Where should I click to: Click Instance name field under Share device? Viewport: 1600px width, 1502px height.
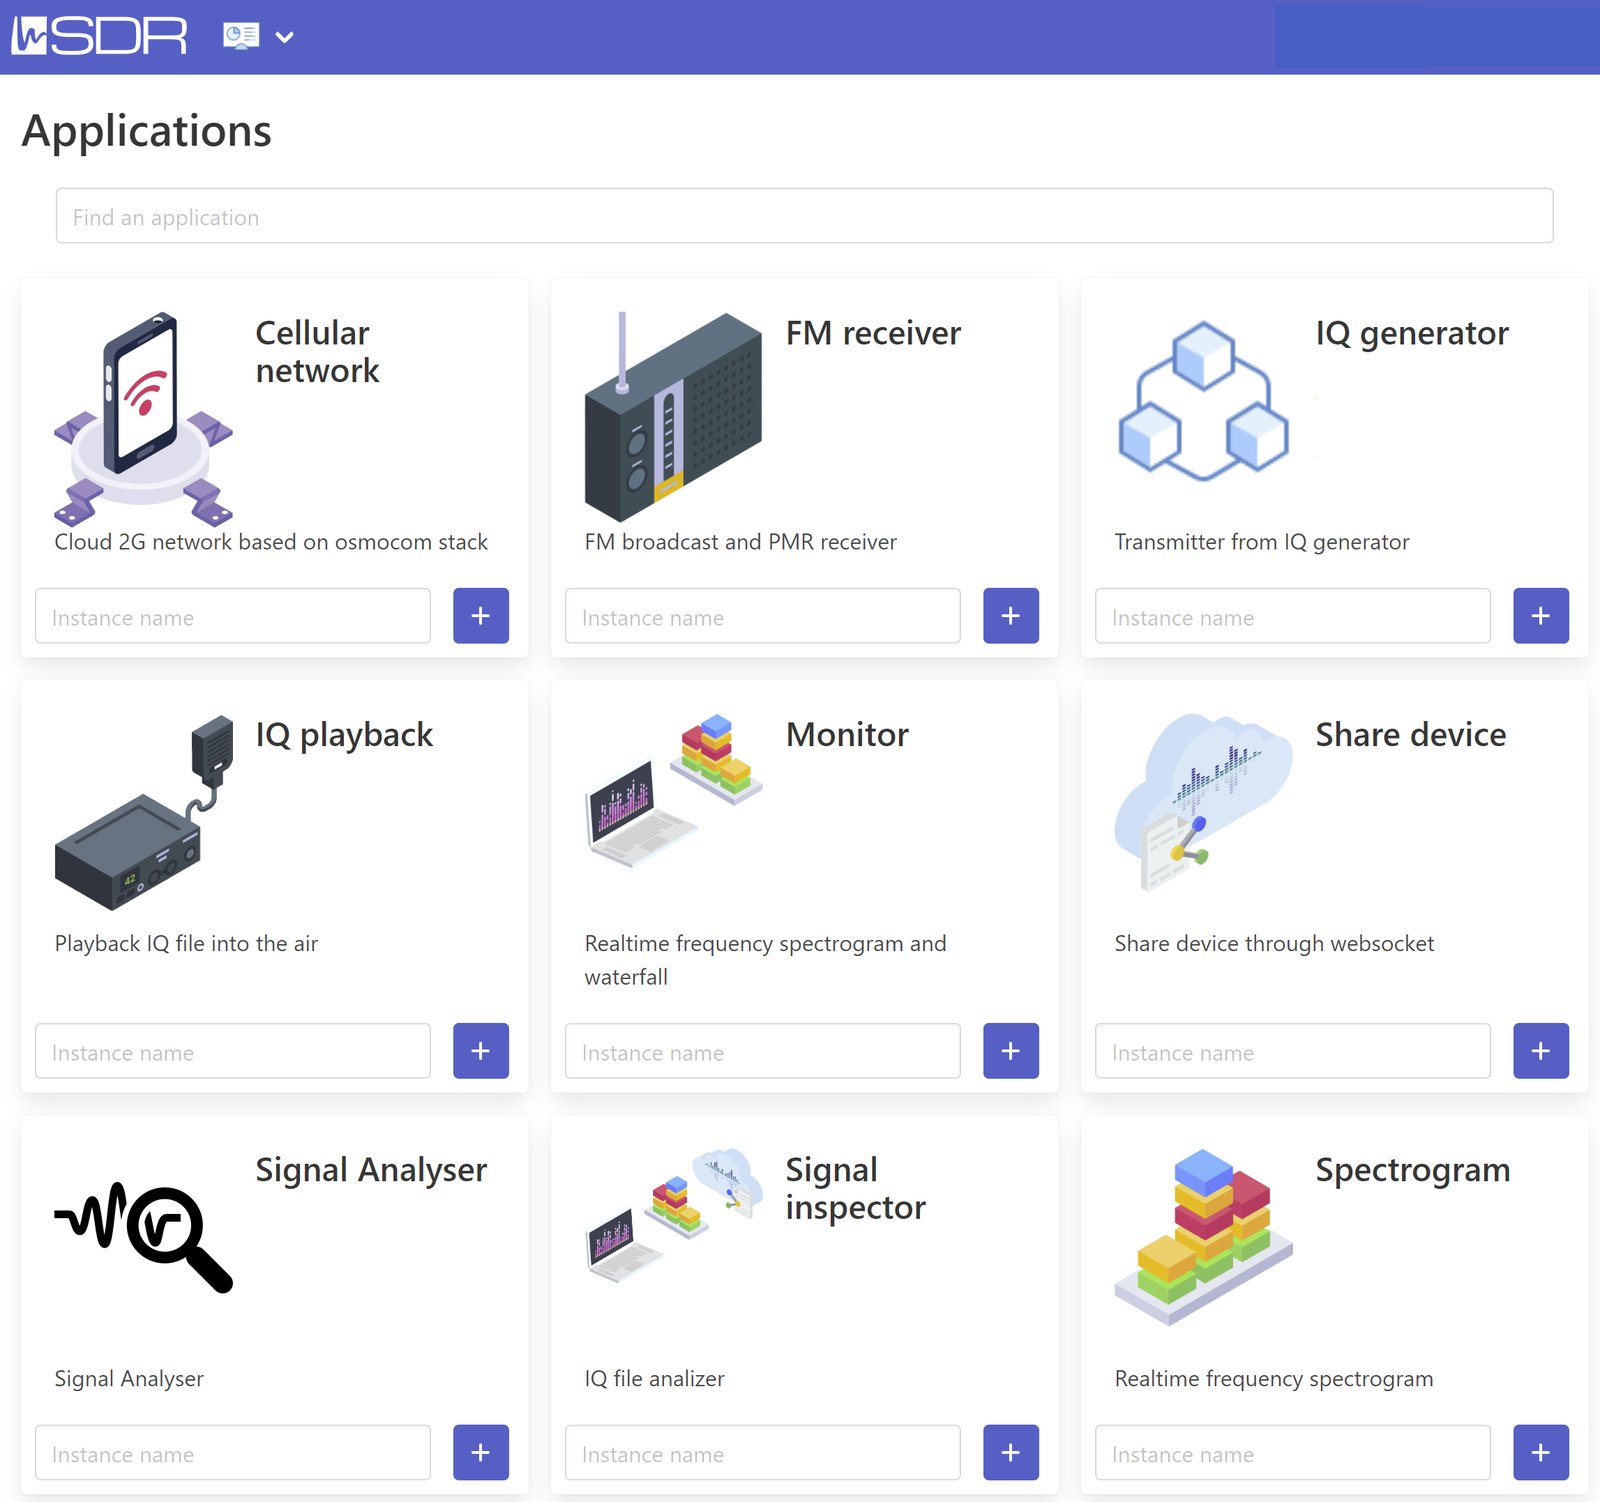point(1292,1051)
